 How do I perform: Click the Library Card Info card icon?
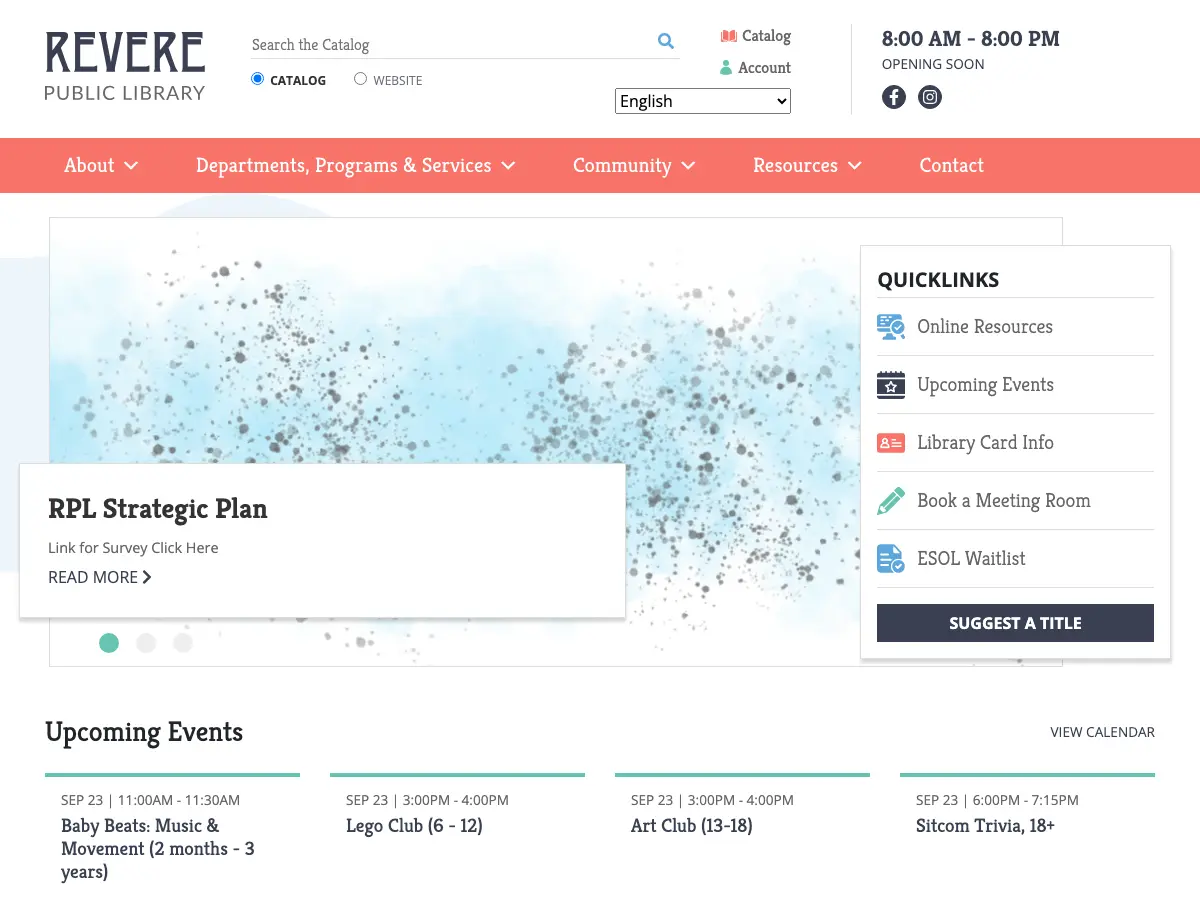pyautogui.click(x=891, y=443)
